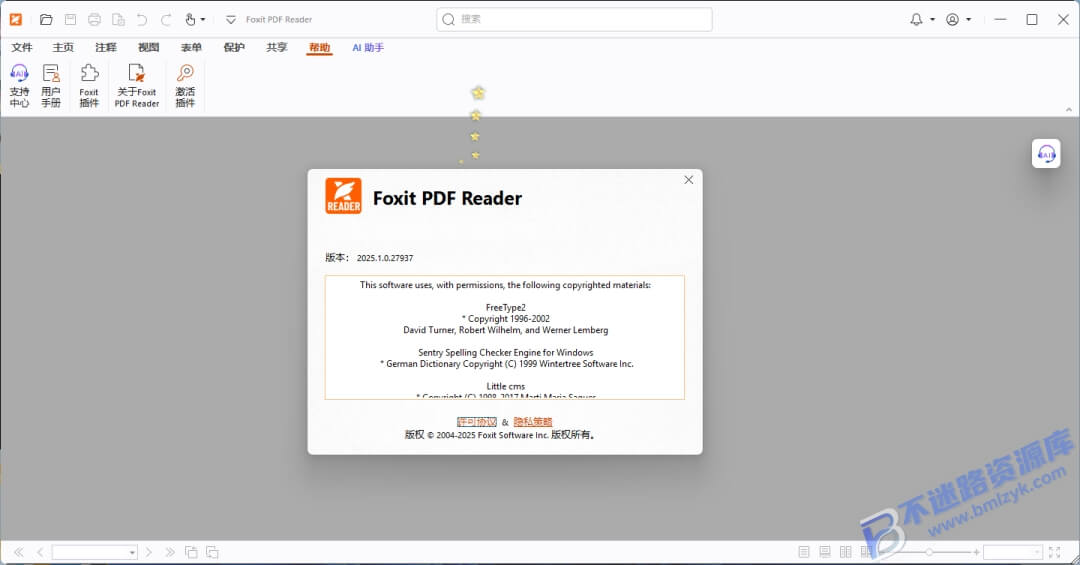Image resolution: width=1080 pixels, height=565 pixels.
Task: Expand the account dropdown arrow
Action: click(968, 19)
